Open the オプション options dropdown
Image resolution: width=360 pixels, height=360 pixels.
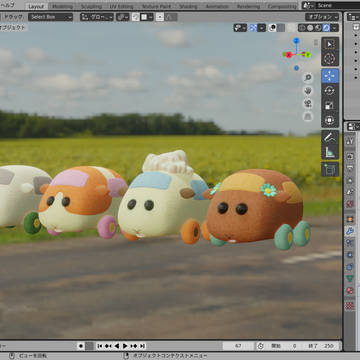322,17
